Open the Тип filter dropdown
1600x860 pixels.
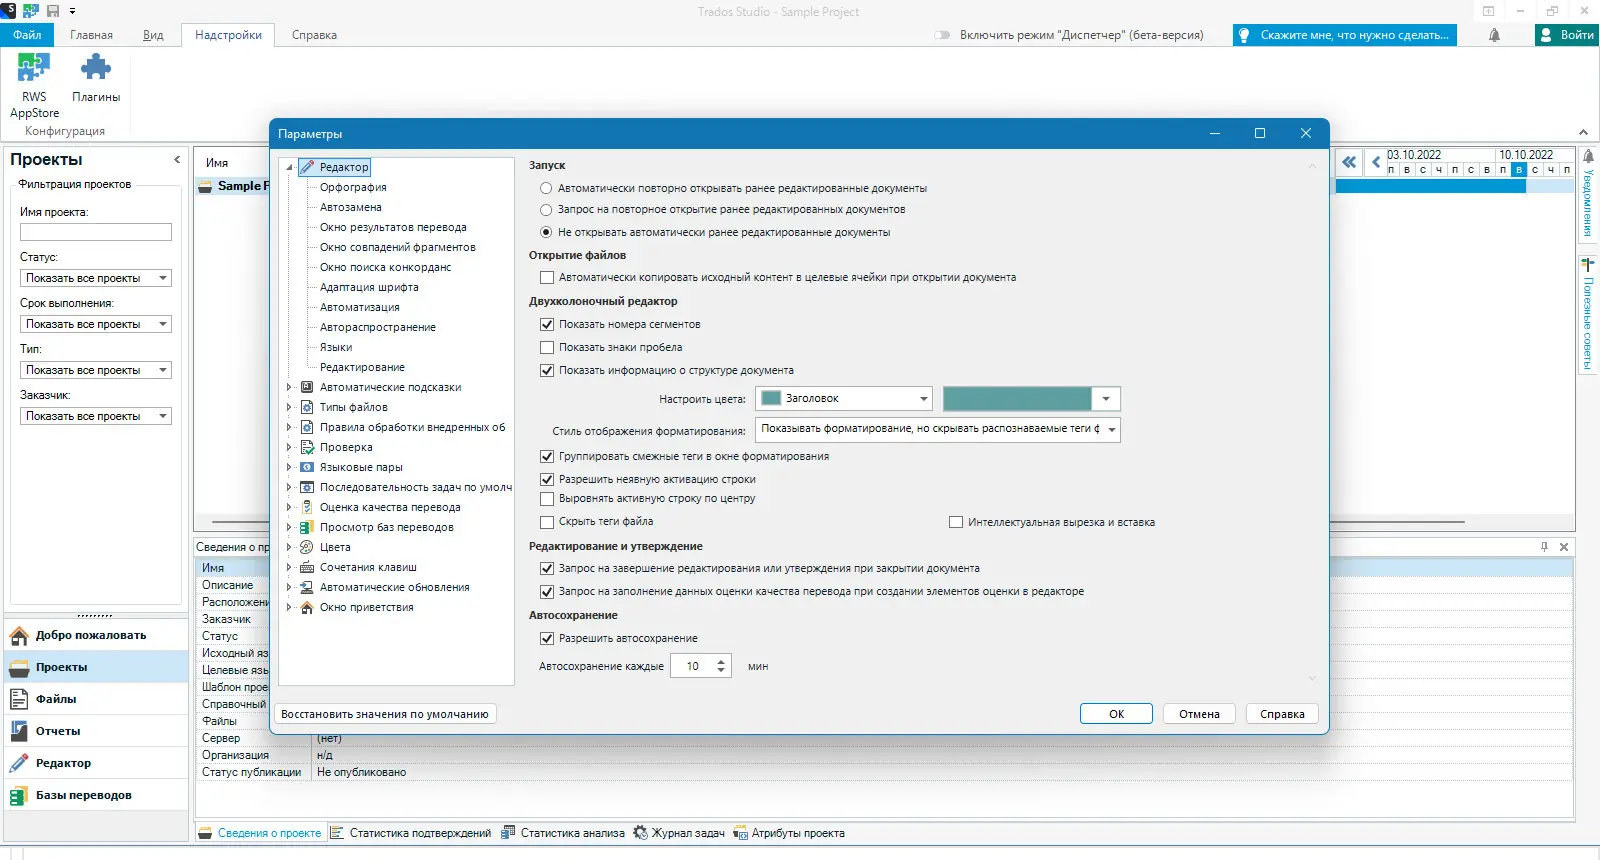pyautogui.click(x=96, y=370)
